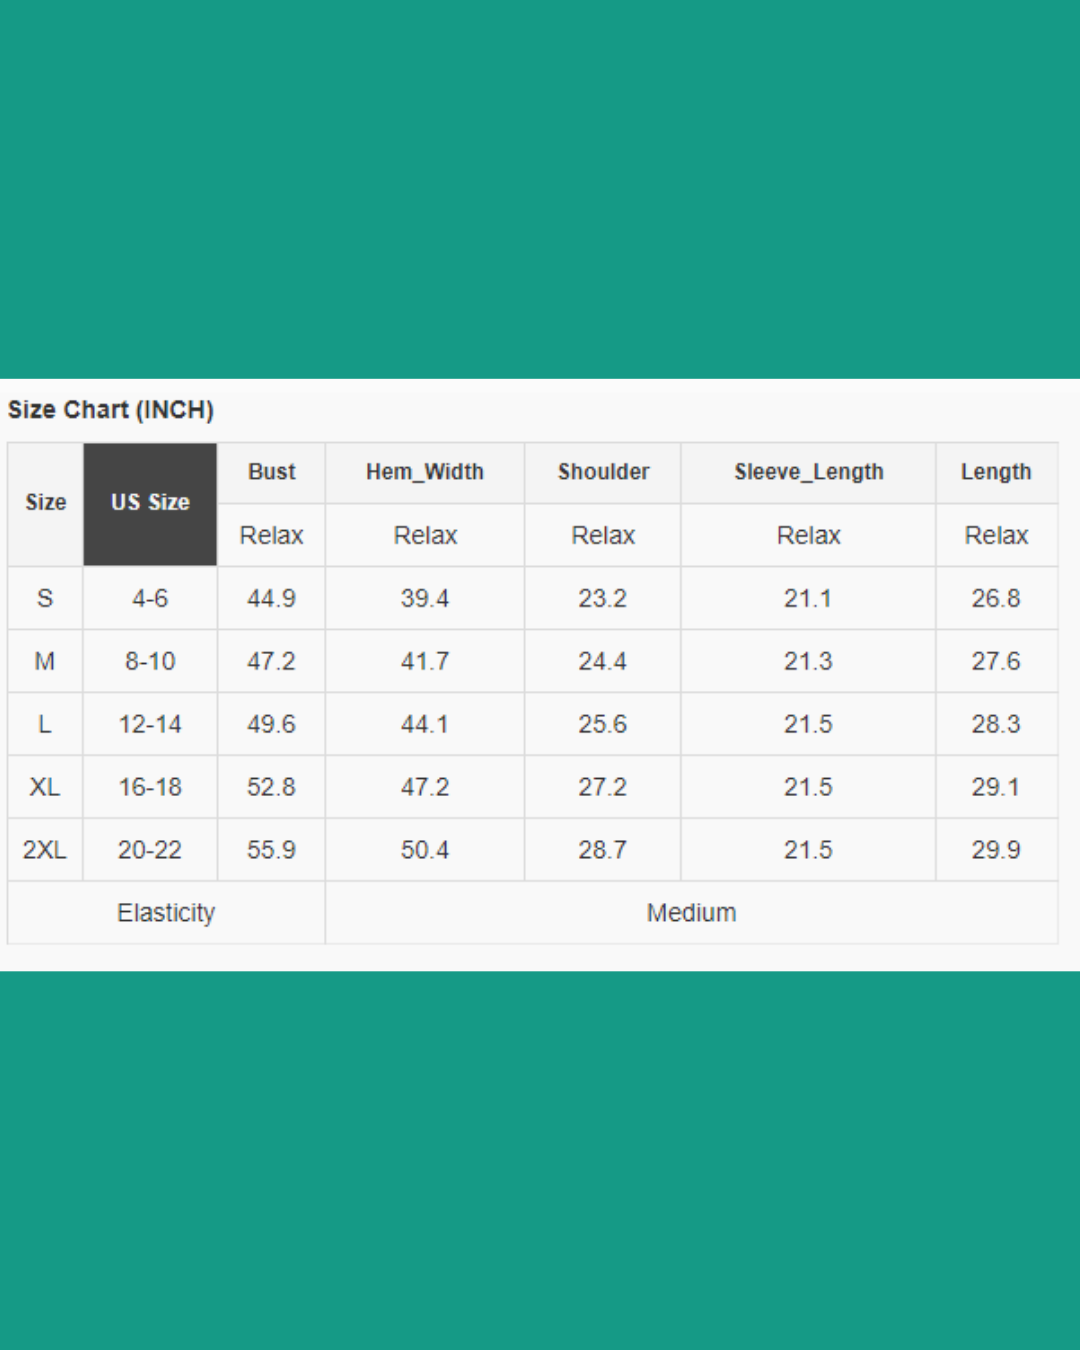Click the Size Chart (INCH) title
This screenshot has width=1080, height=1350.
point(111,410)
